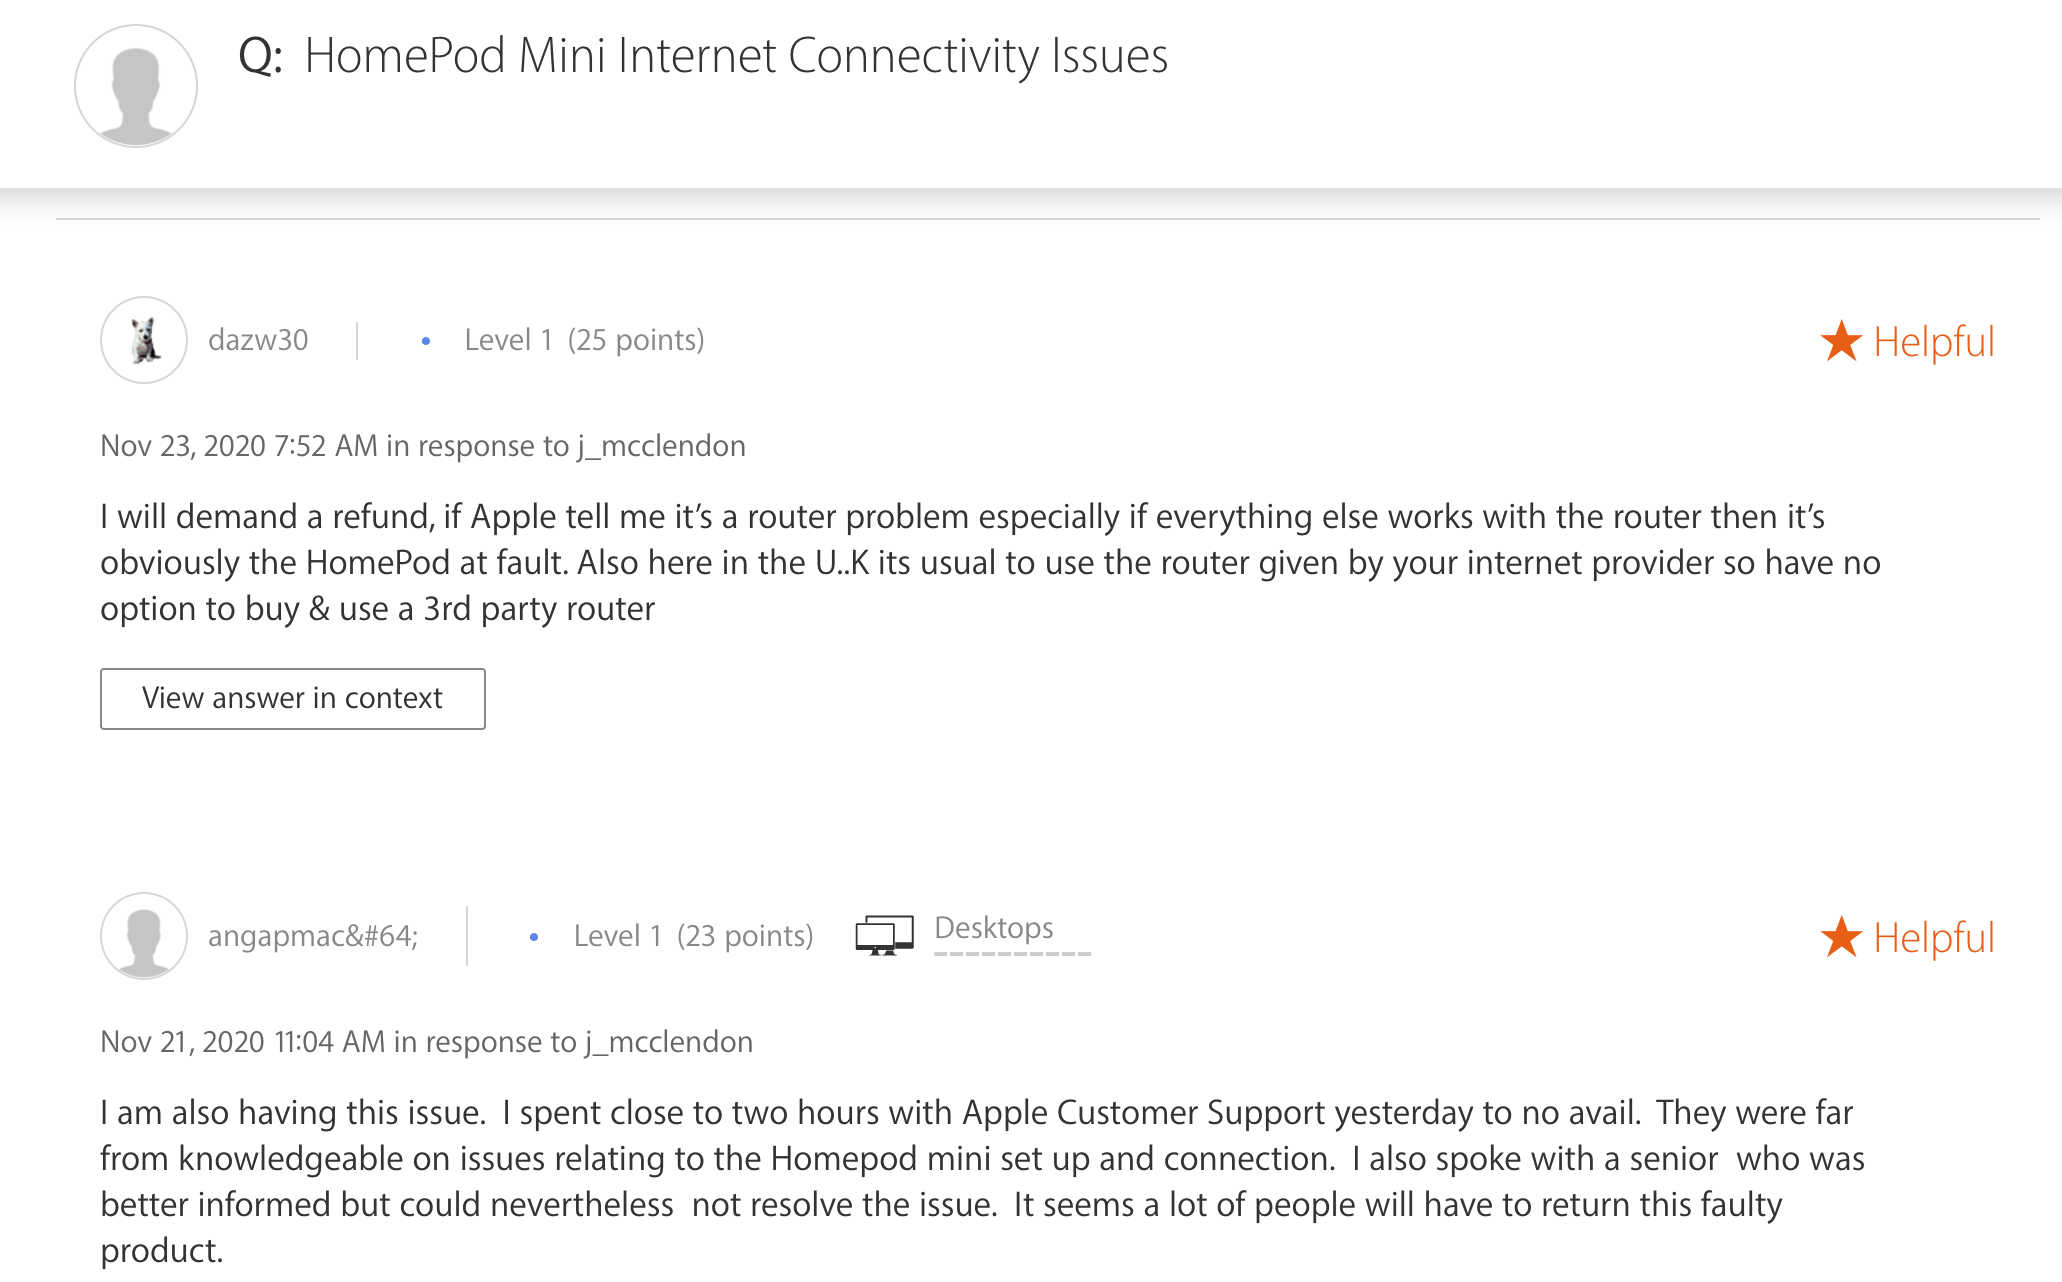Open dazw30's dog profile picture
This screenshot has height=1282, width=2062.
click(144, 340)
